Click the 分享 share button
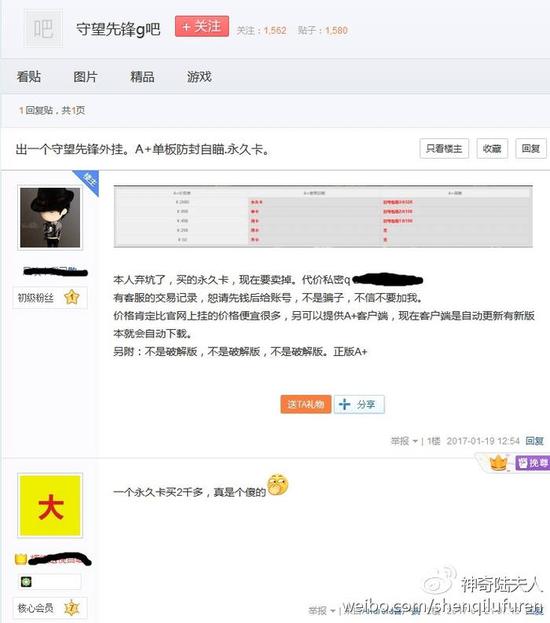Image resolution: width=550 pixels, height=623 pixels. tap(359, 404)
